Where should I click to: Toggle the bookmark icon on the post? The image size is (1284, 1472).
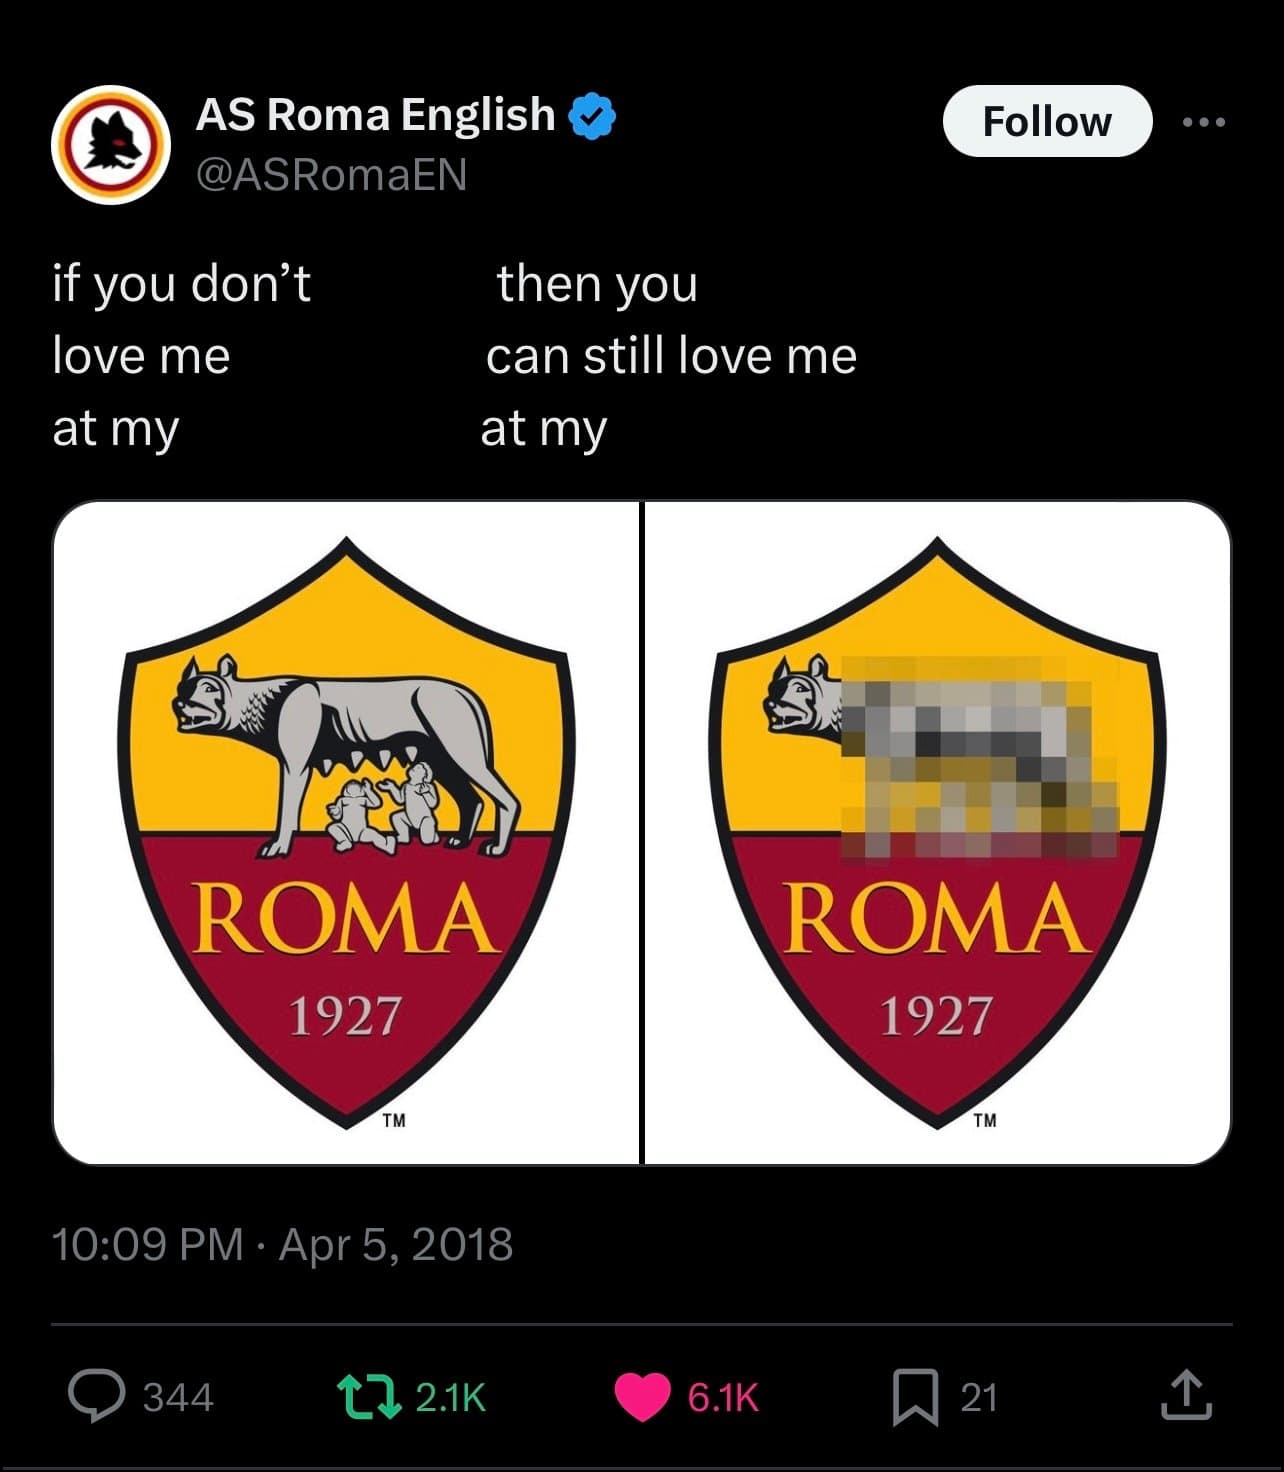pos(914,1397)
